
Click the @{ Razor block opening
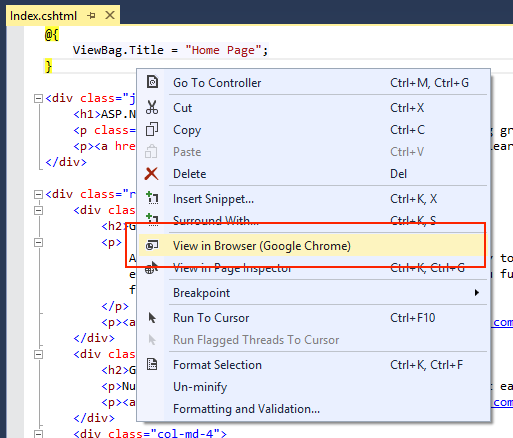[x=52, y=34]
